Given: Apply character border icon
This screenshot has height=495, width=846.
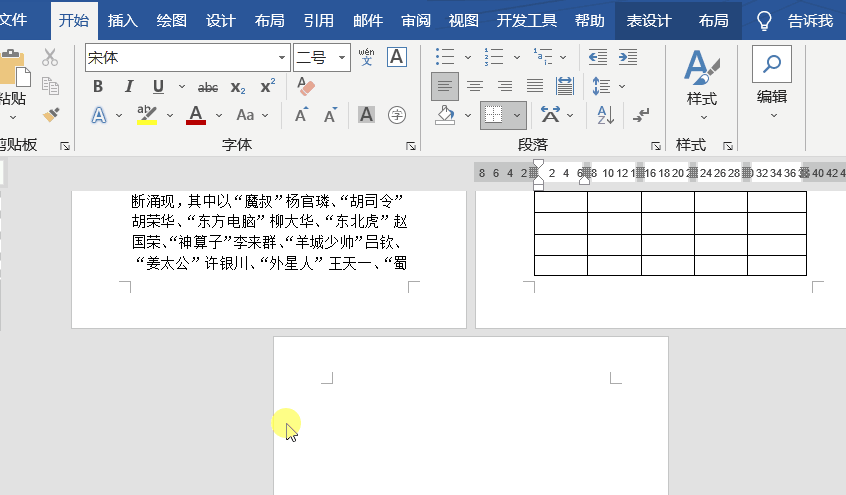Looking at the screenshot, I should point(397,57).
